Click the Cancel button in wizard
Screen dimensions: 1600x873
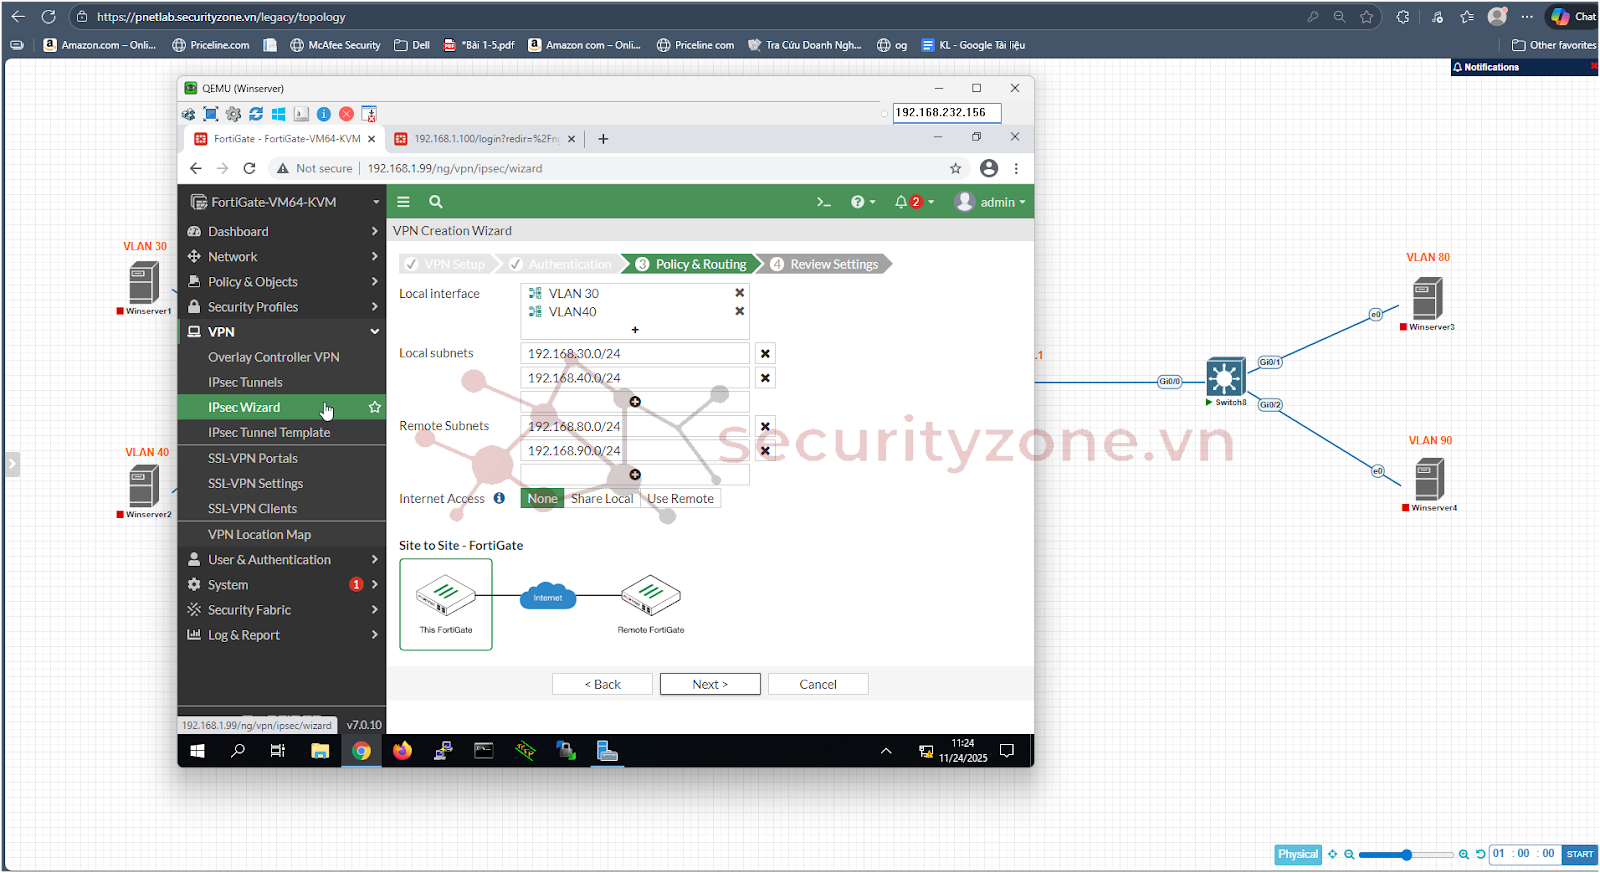point(818,684)
